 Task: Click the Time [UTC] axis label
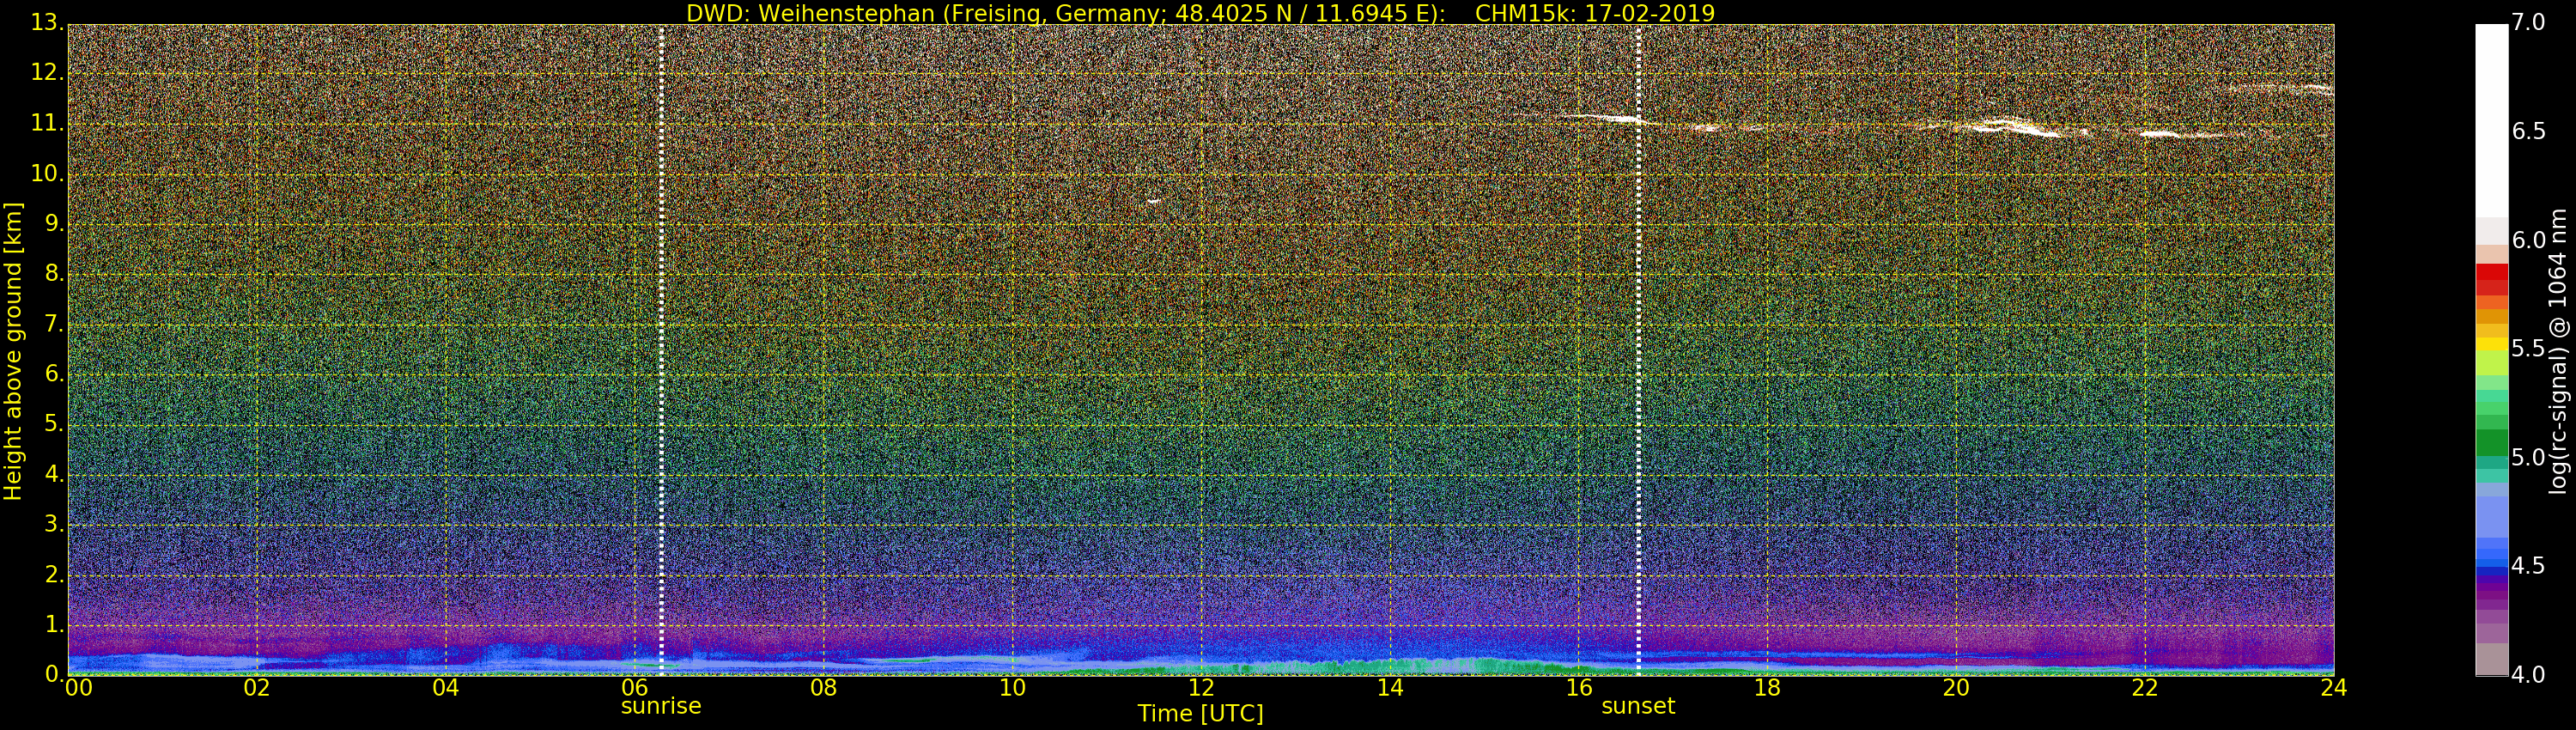point(1200,714)
